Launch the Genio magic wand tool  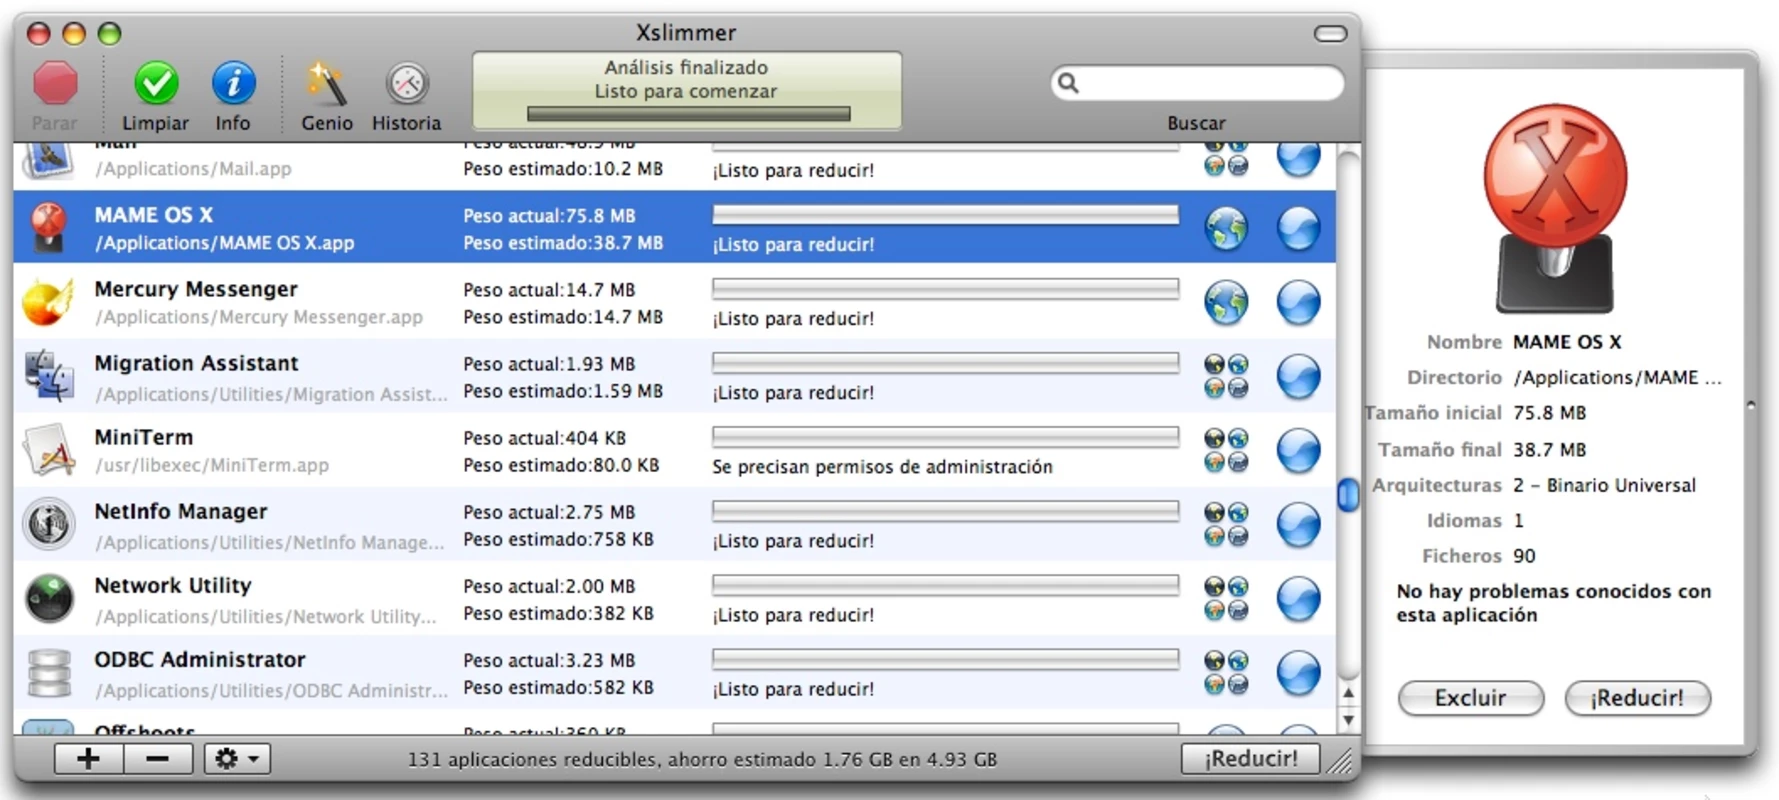coord(327,84)
